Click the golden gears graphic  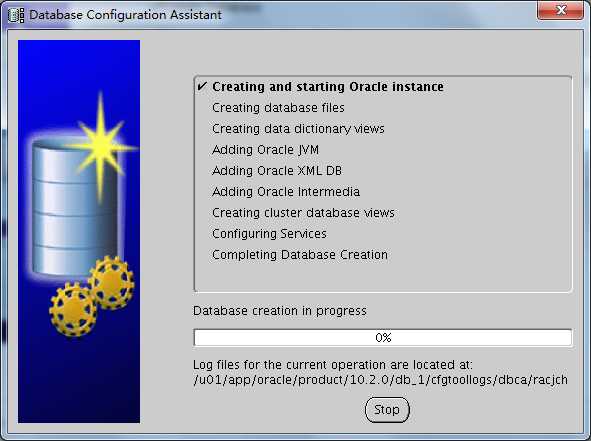92,296
